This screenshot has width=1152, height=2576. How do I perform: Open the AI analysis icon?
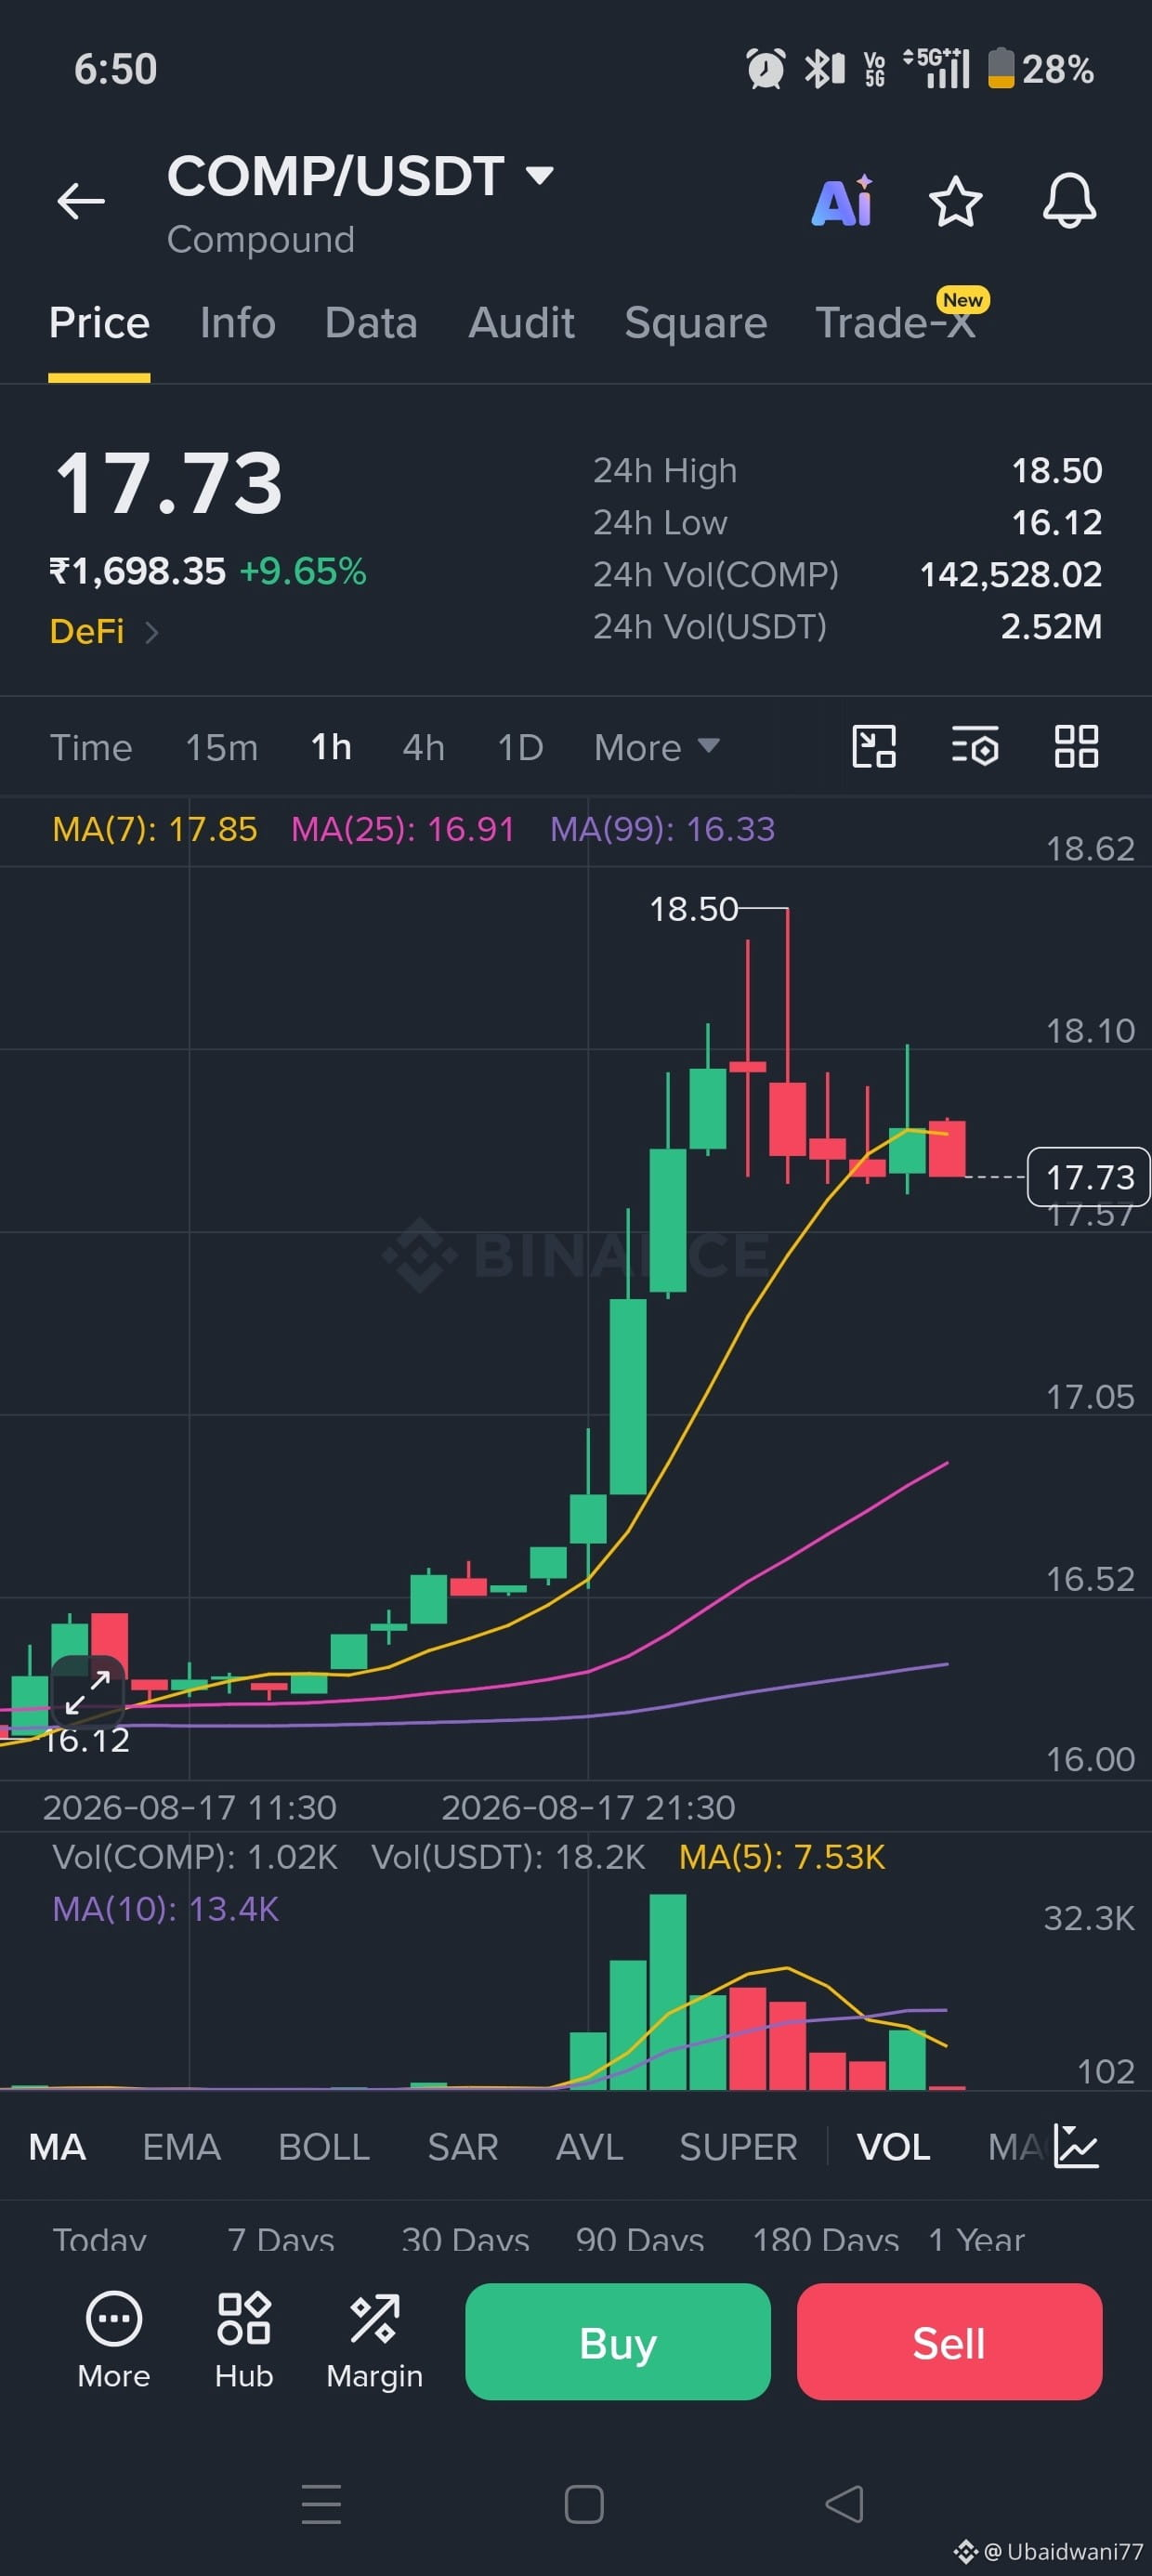point(843,201)
